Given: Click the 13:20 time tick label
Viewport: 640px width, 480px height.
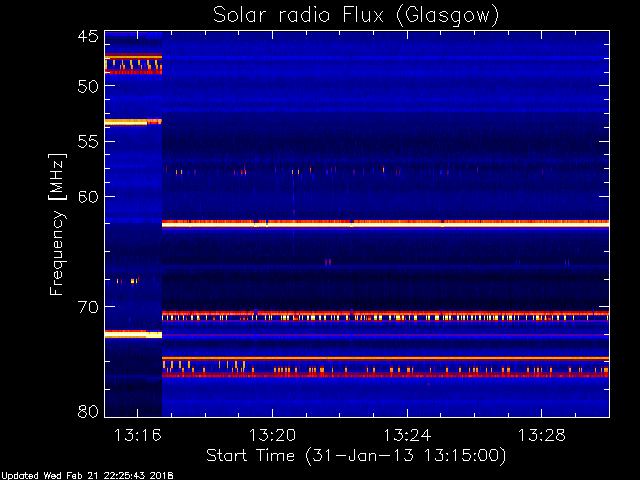Looking at the screenshot, I should pyautogui.click(x=272, y=436).
